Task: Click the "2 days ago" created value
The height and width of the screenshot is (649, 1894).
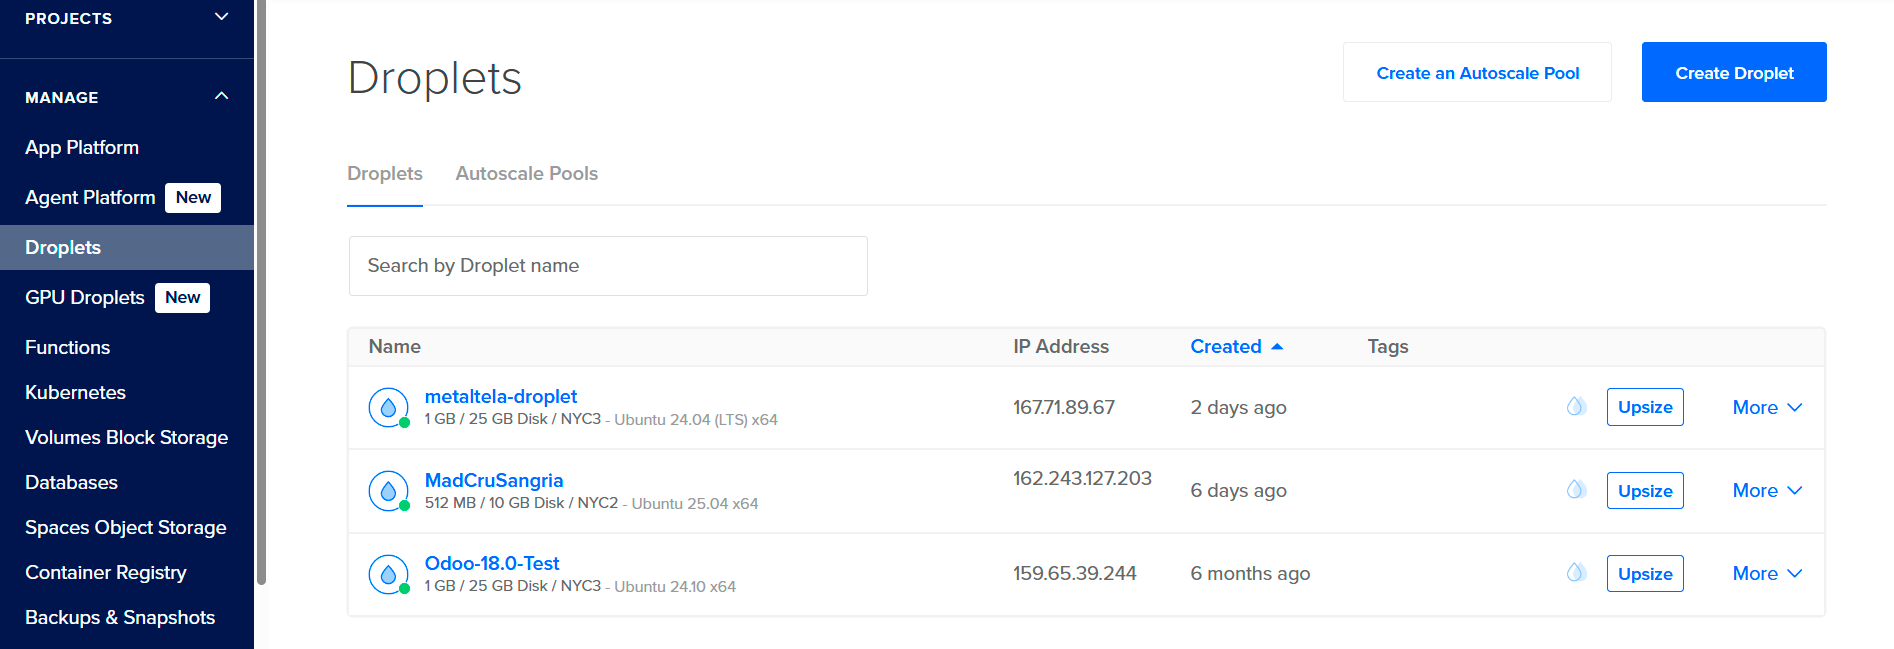Action: (x=1238, y=407)
